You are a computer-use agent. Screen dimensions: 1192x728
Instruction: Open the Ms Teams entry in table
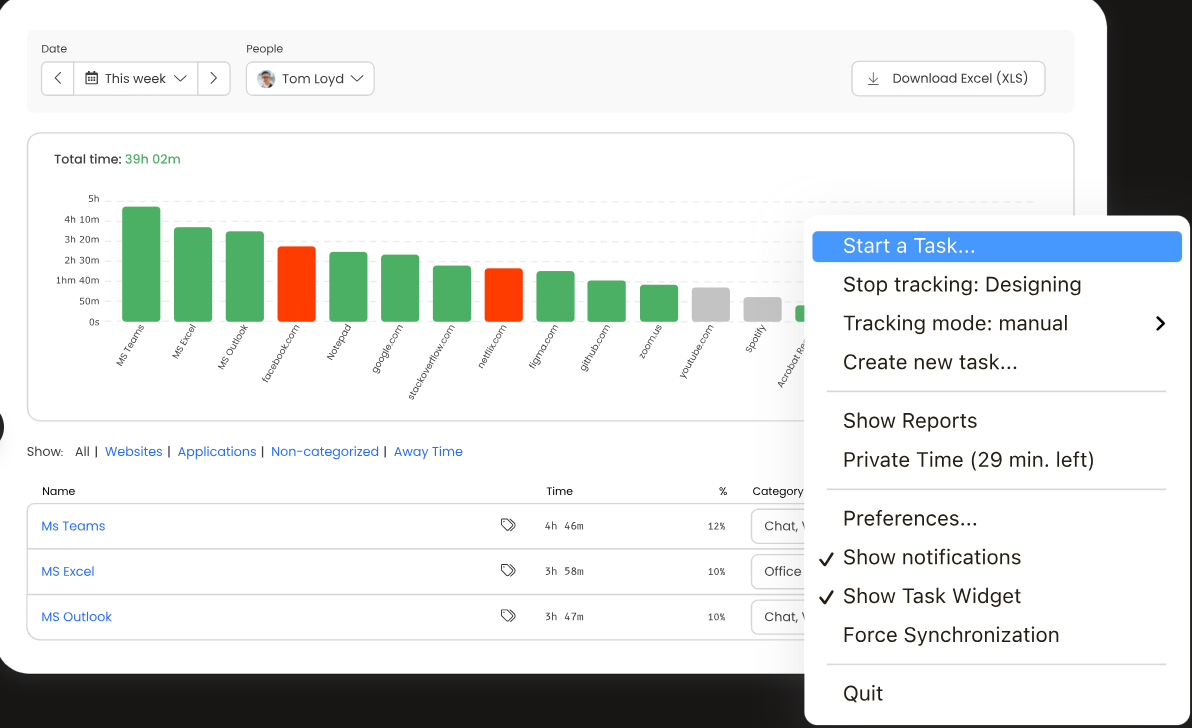point(73,526)
